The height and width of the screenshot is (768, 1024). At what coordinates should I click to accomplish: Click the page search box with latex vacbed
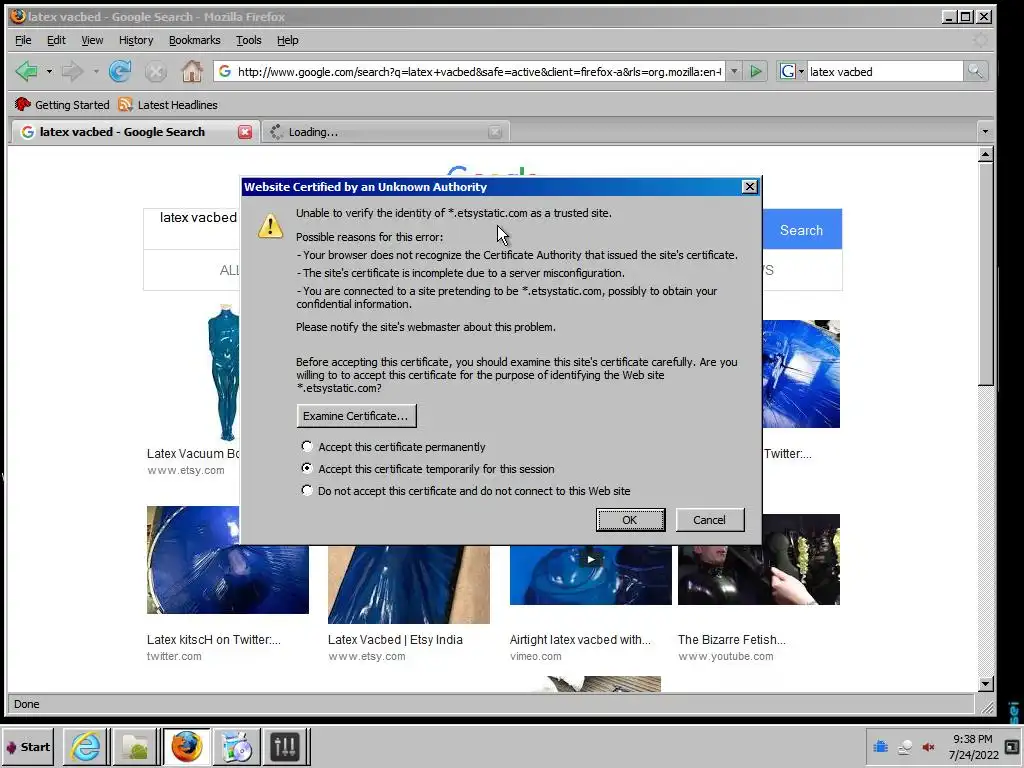pos(198,217)
